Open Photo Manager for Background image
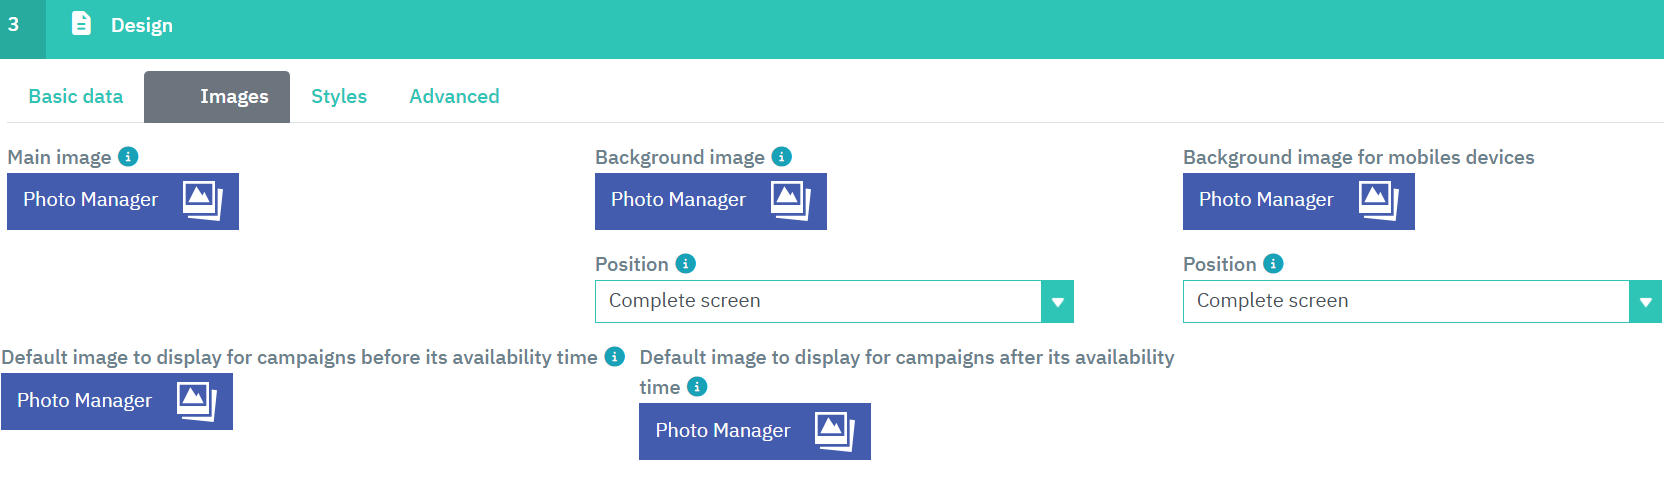Image resolution: width=1664 pixels, height=481 pixels. click(710, 201)
